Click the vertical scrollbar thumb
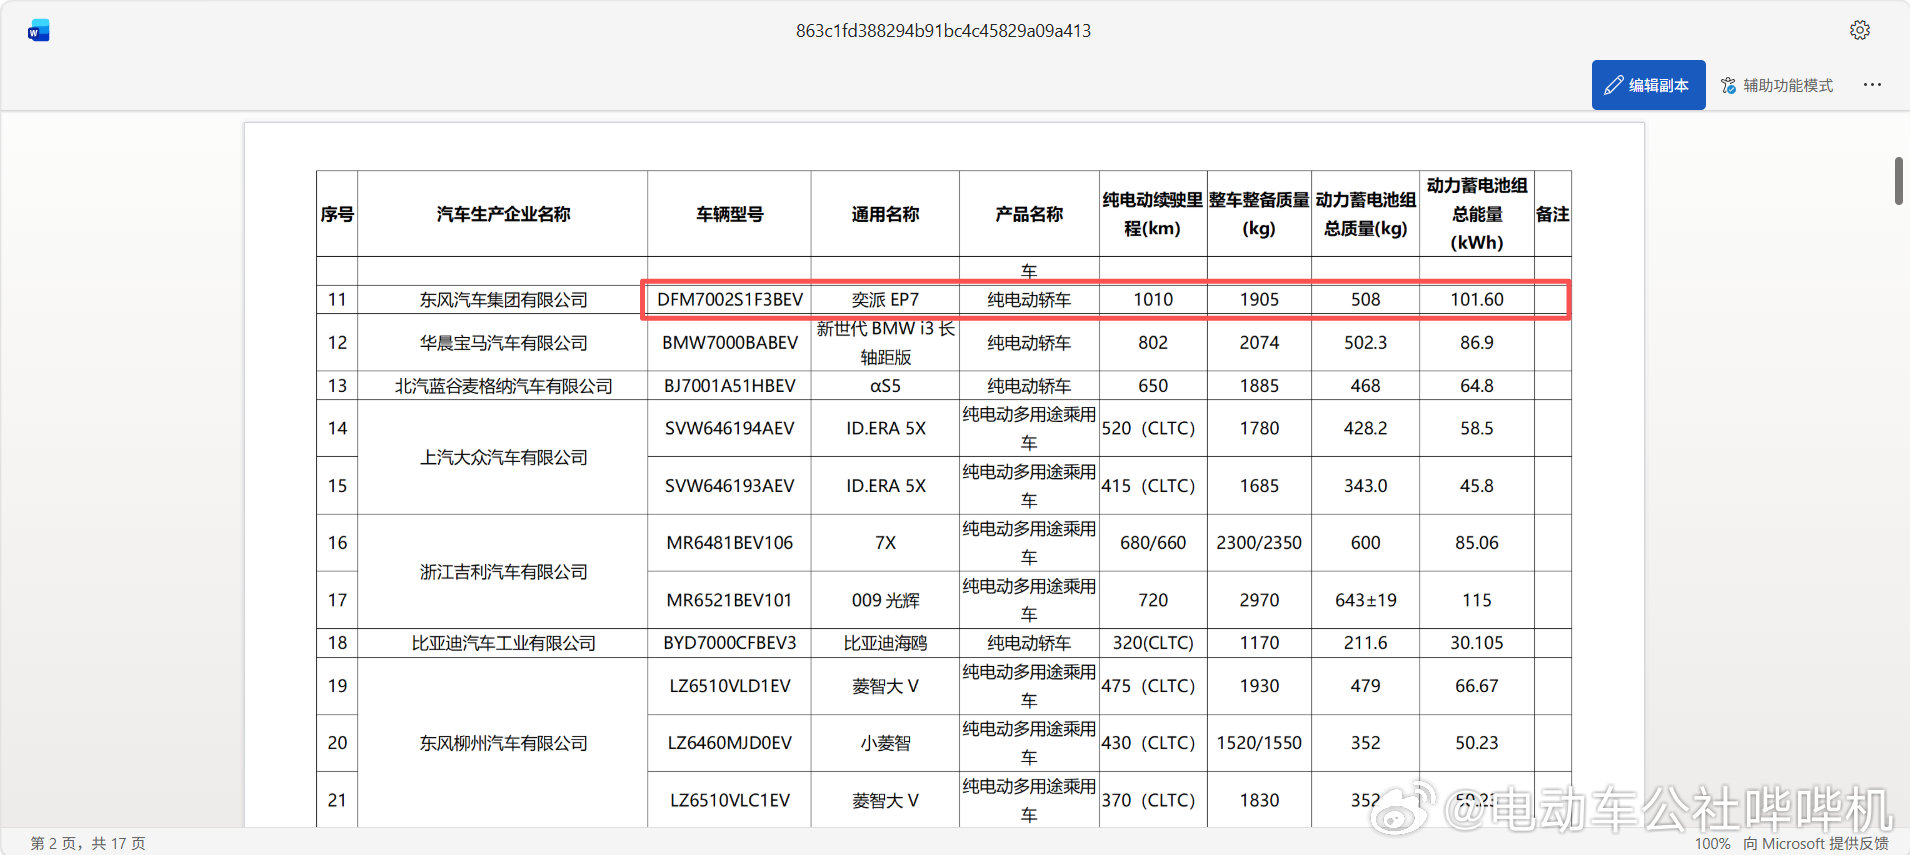Screen dimensions: 1910x855 click(x=1898, y=180)
